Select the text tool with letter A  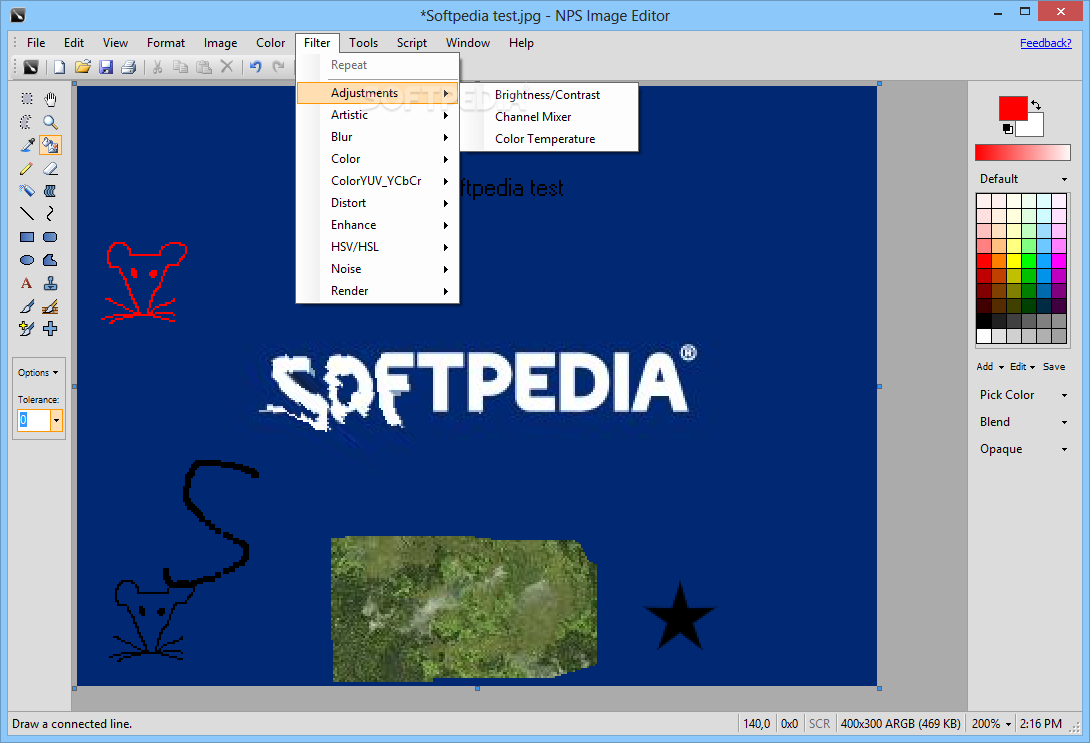pos(26,283)
